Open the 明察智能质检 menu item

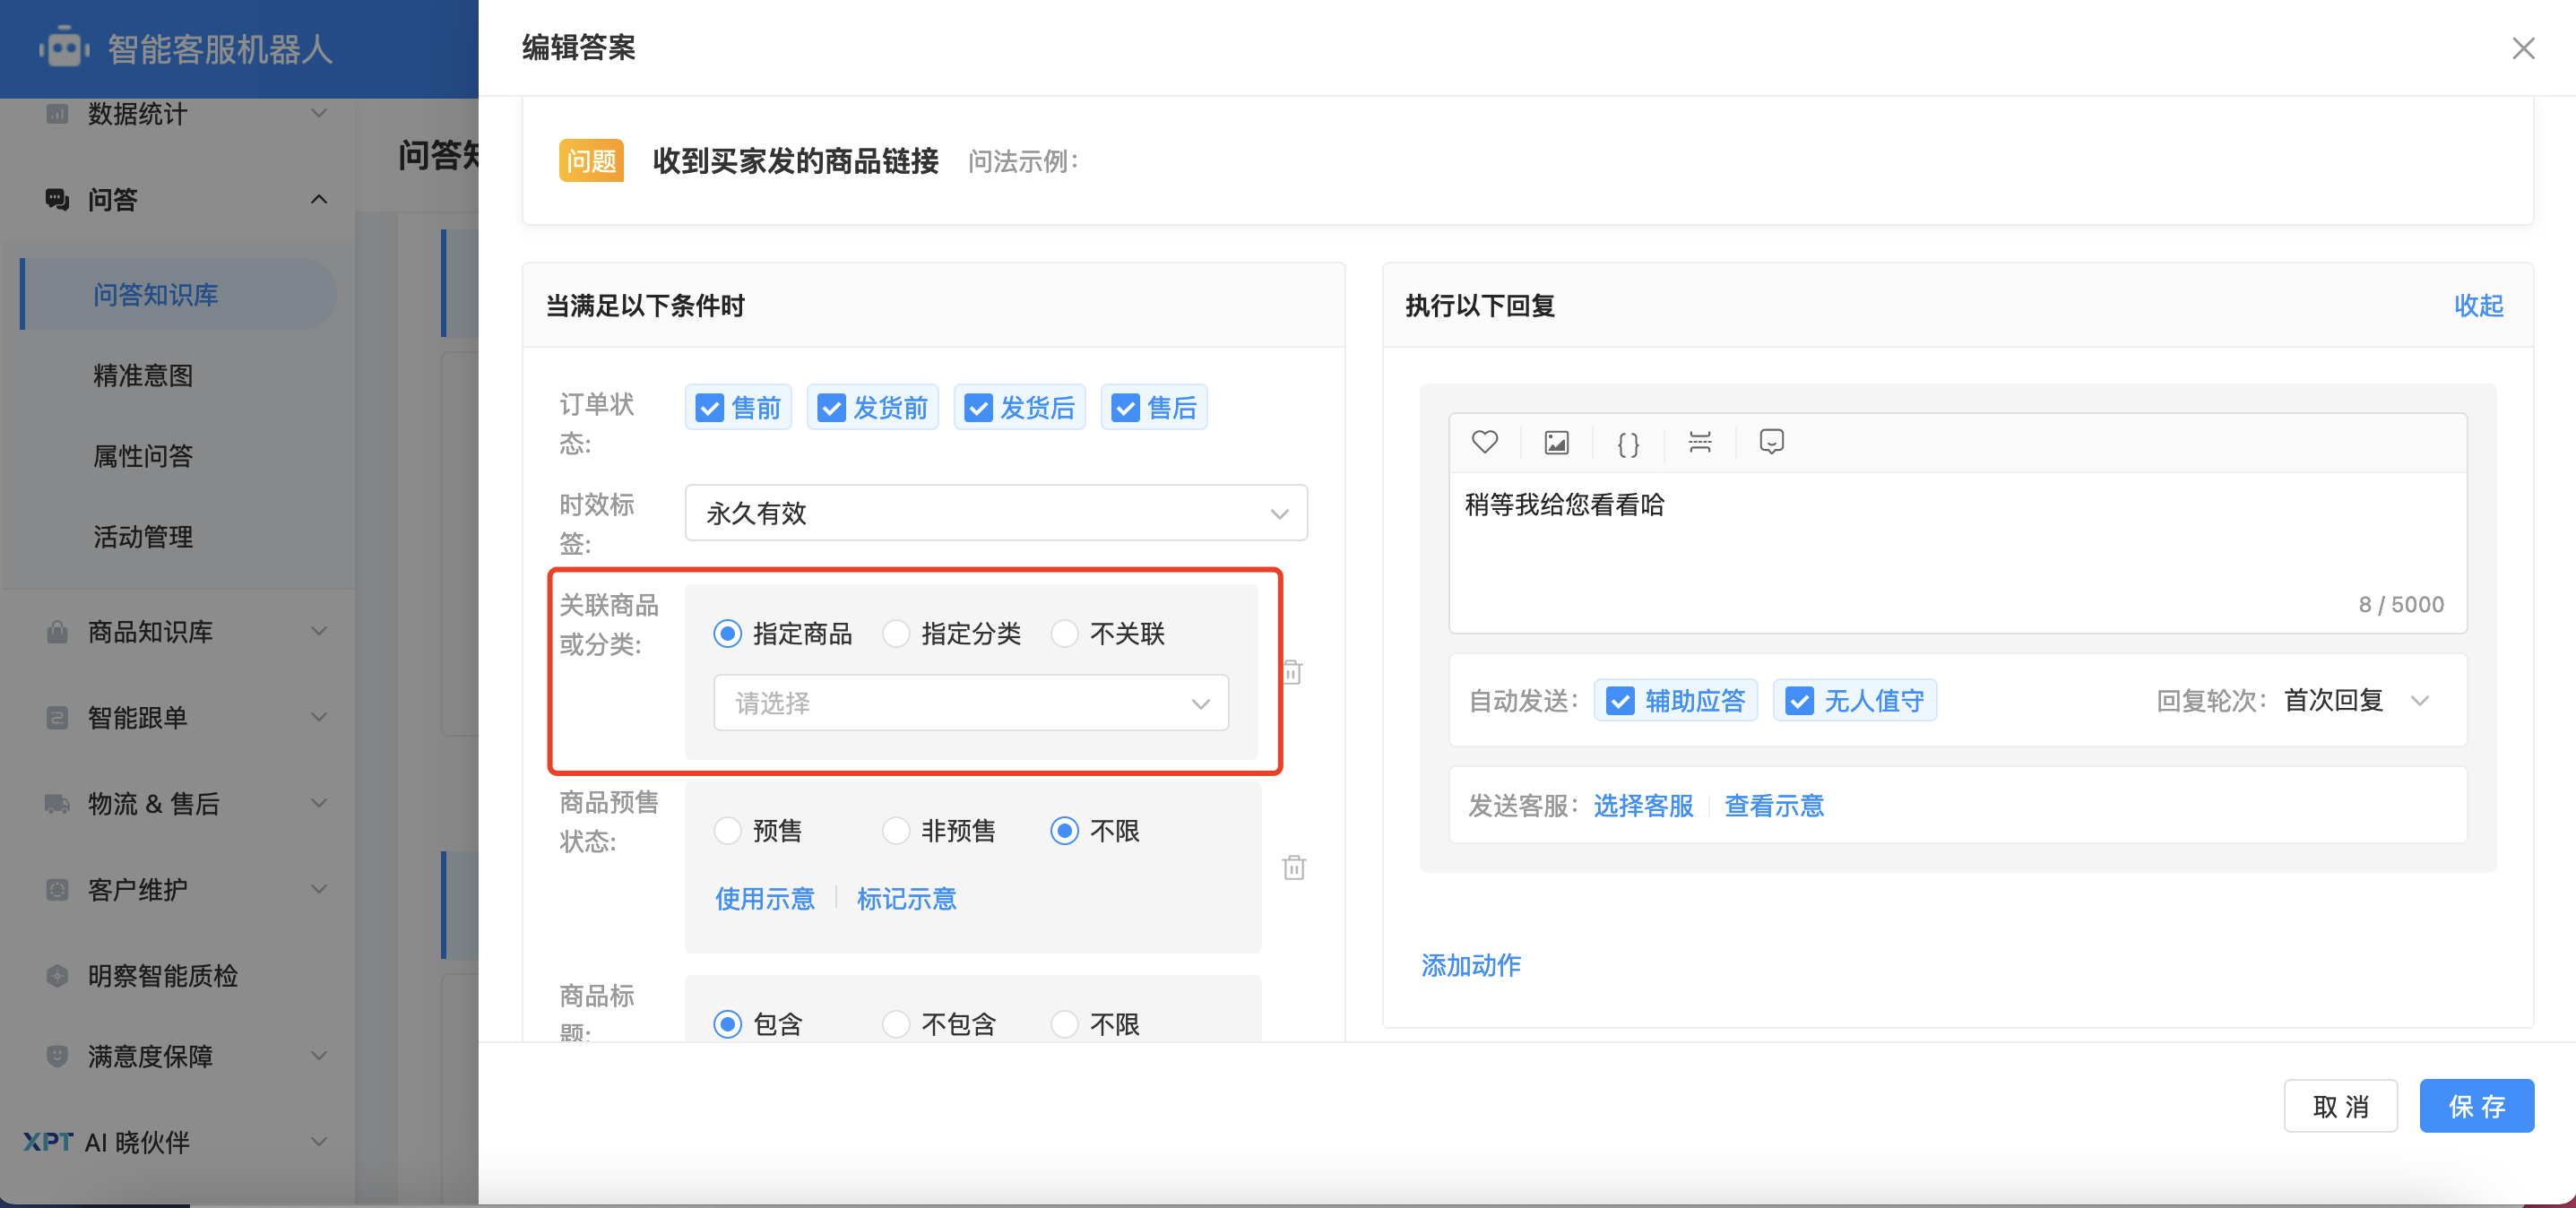163,976
